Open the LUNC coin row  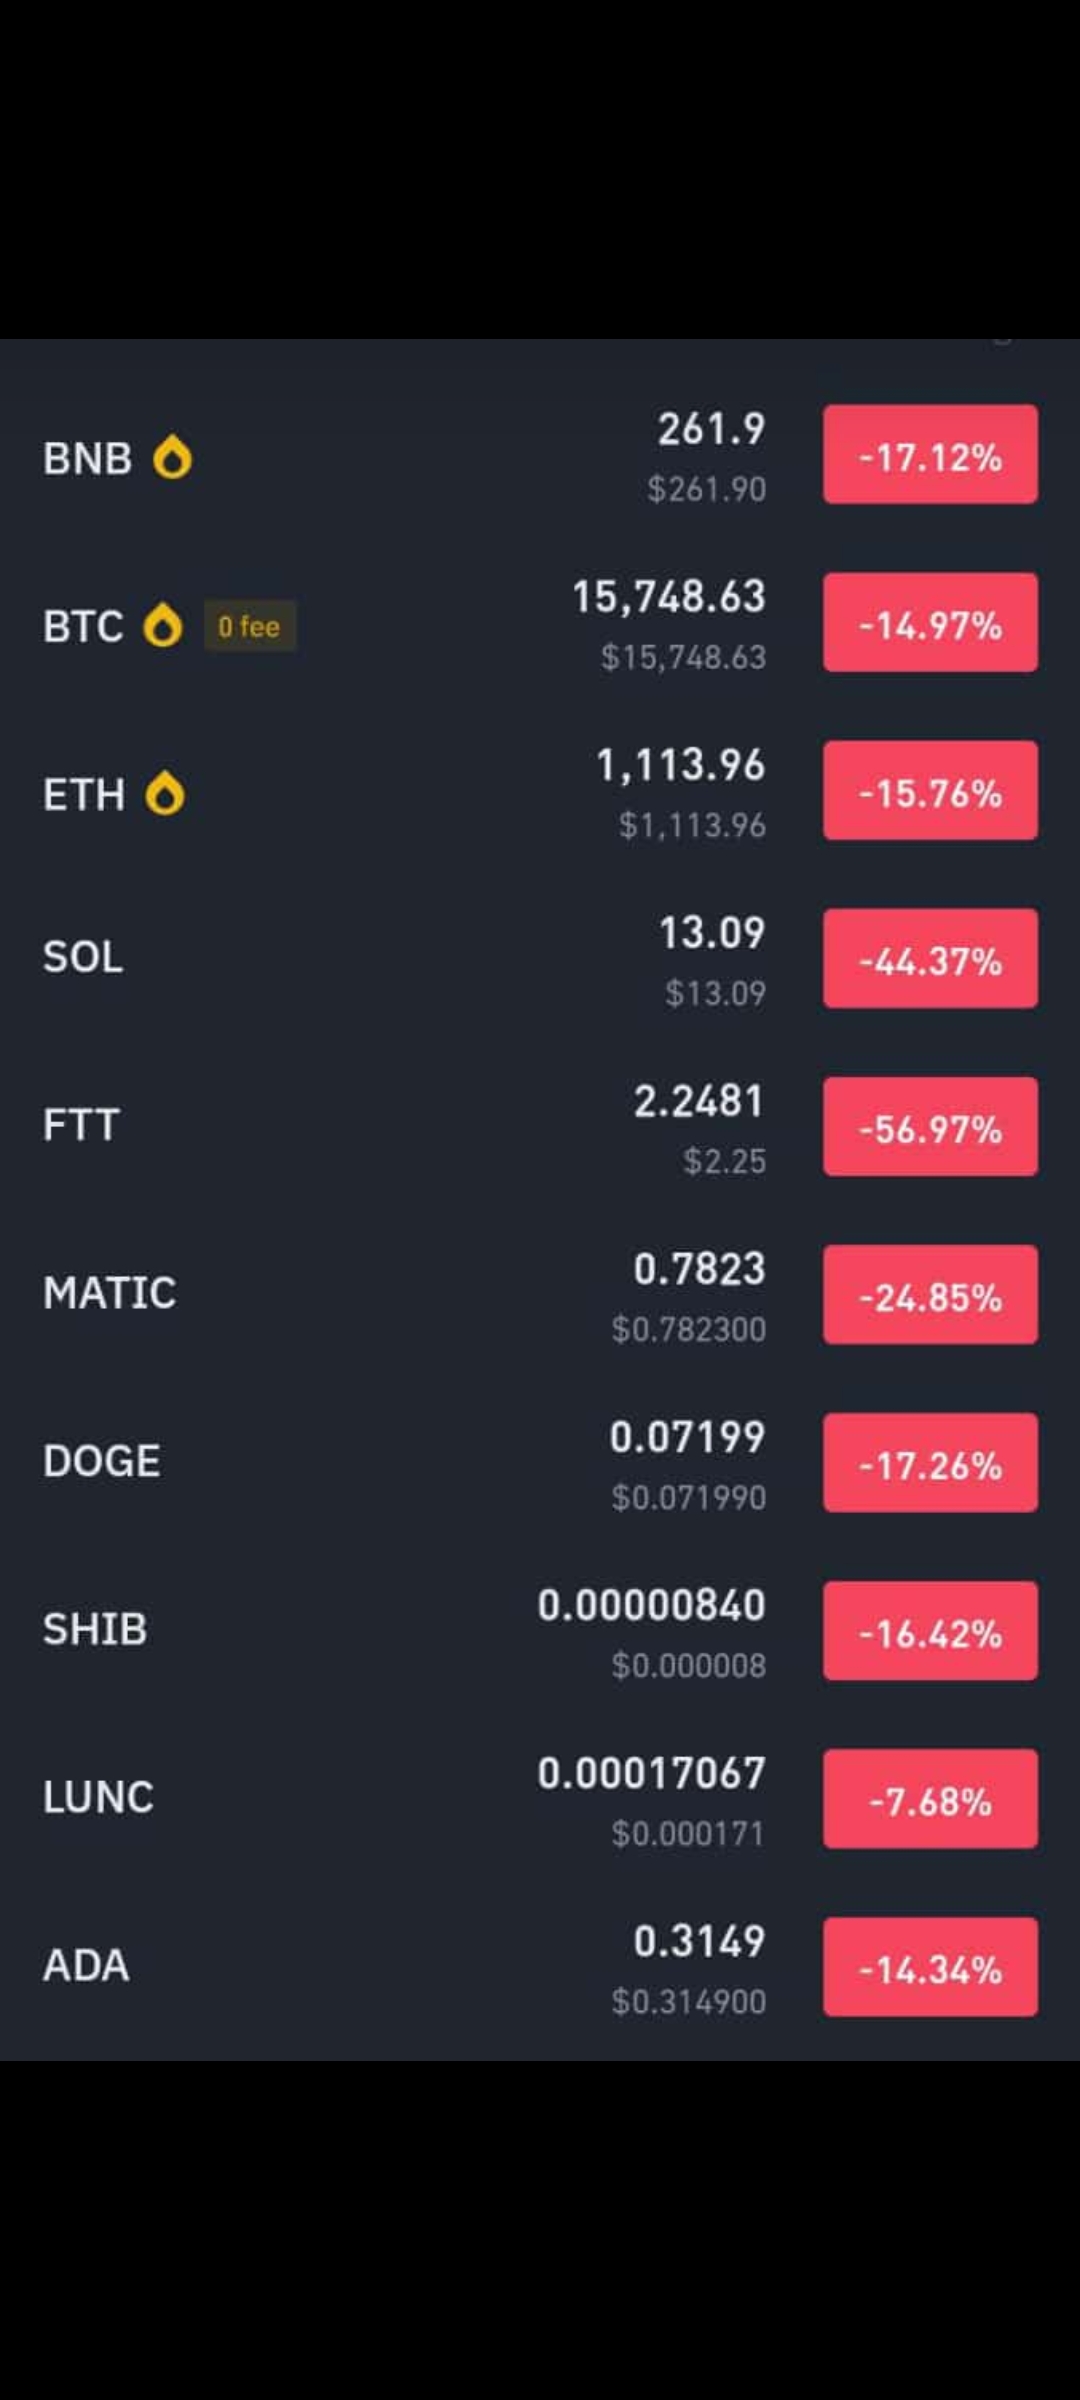point(540,1798)
